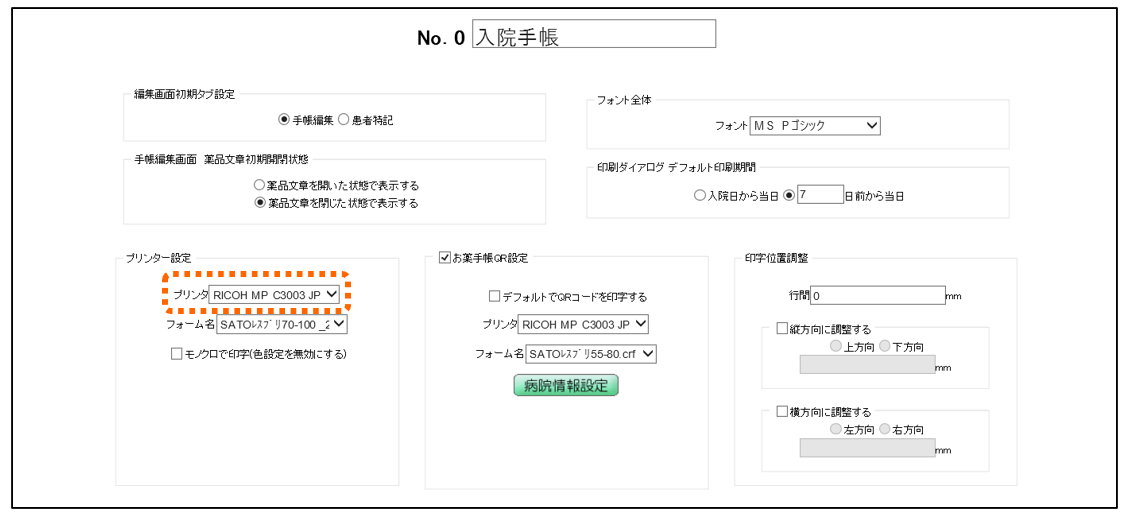Choose 薬品文章を開いた状態で表示する option
The width and height of the screenshot is (1127, 520).
[260, 185]
